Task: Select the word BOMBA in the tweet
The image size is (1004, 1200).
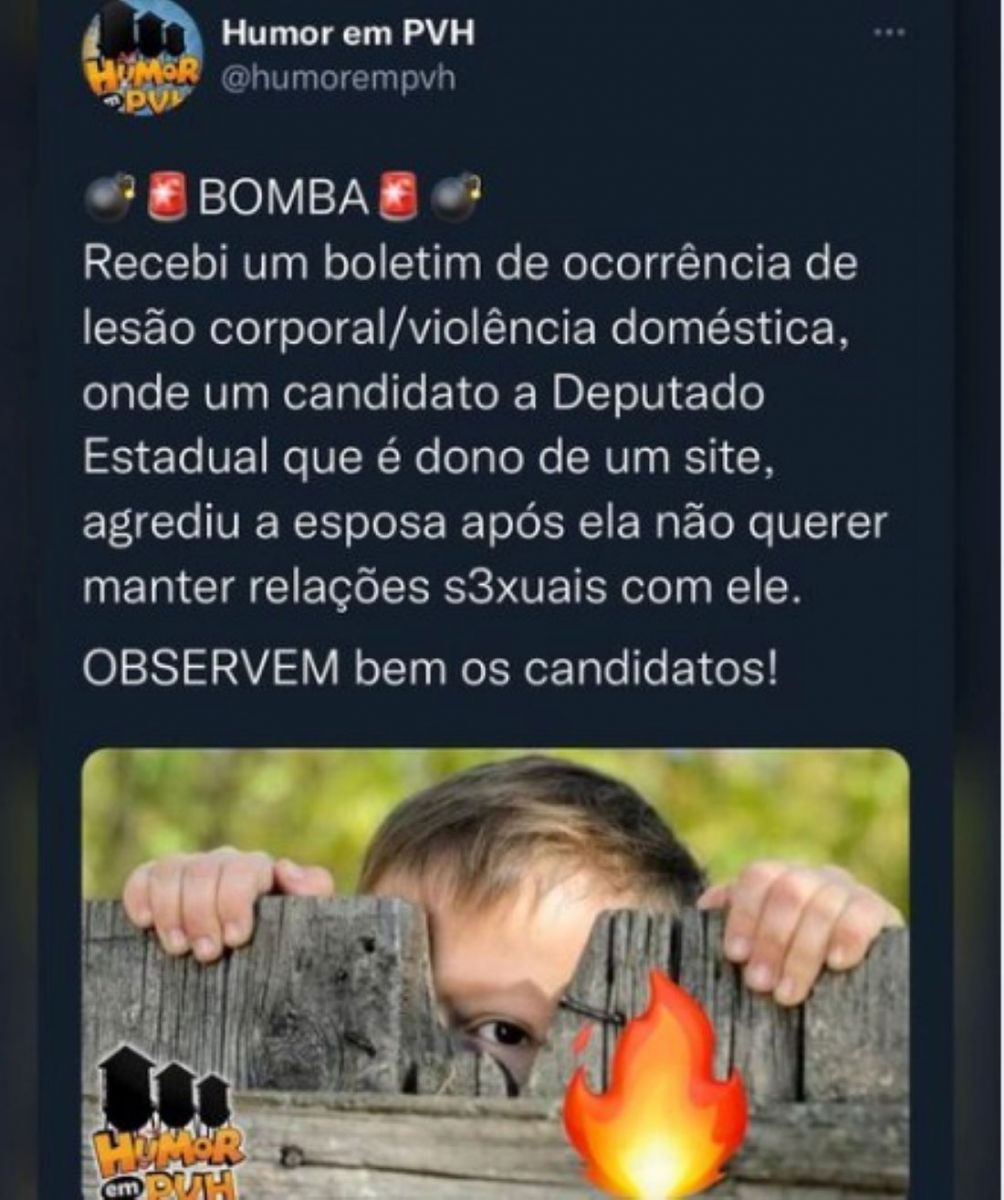Action: (284, 199)
